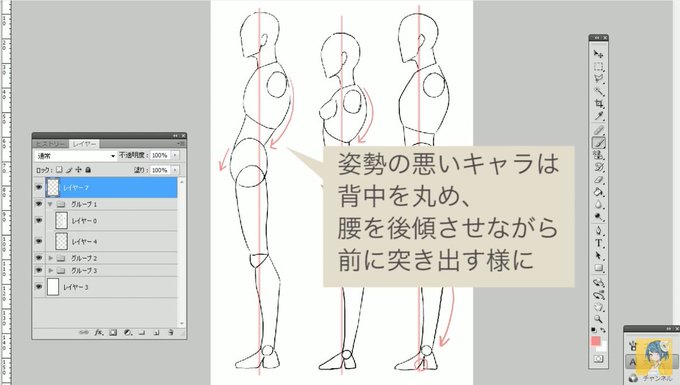Viewport: 680px width, 385px height.
Task: Open the チャンネル panel tab
Action: tap(657, 378)
